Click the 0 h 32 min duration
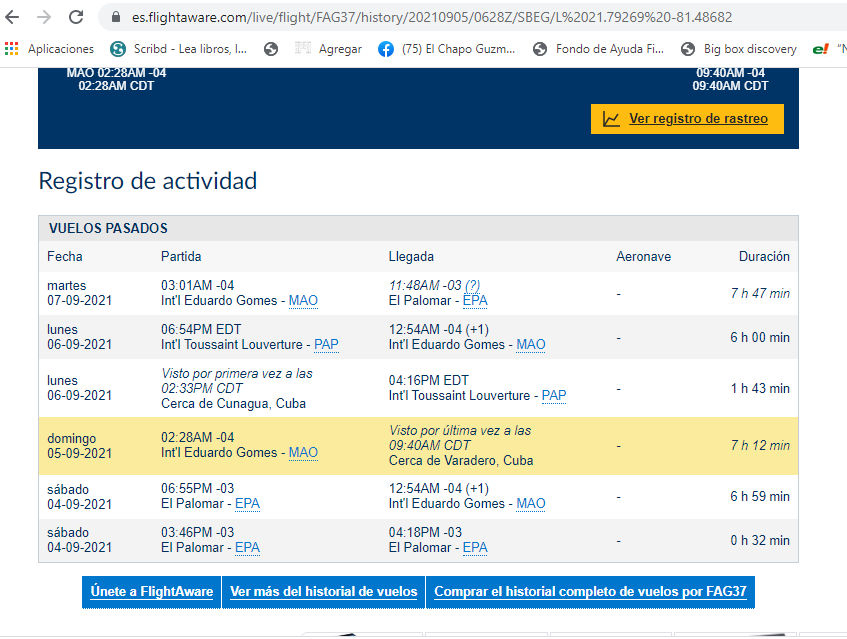Image resolution: width=847 pixels, height=639 pixels. pyautogui.click(x=760, y=541)
